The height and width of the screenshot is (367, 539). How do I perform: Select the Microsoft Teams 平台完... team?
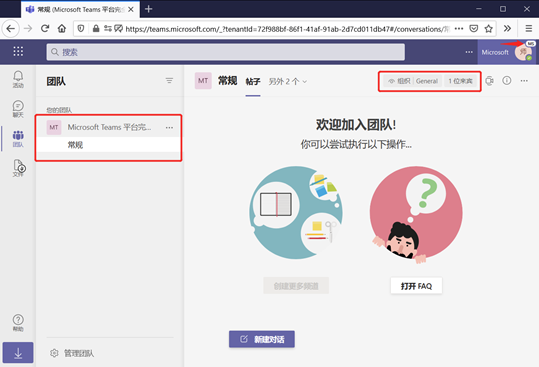coord(109,127)
